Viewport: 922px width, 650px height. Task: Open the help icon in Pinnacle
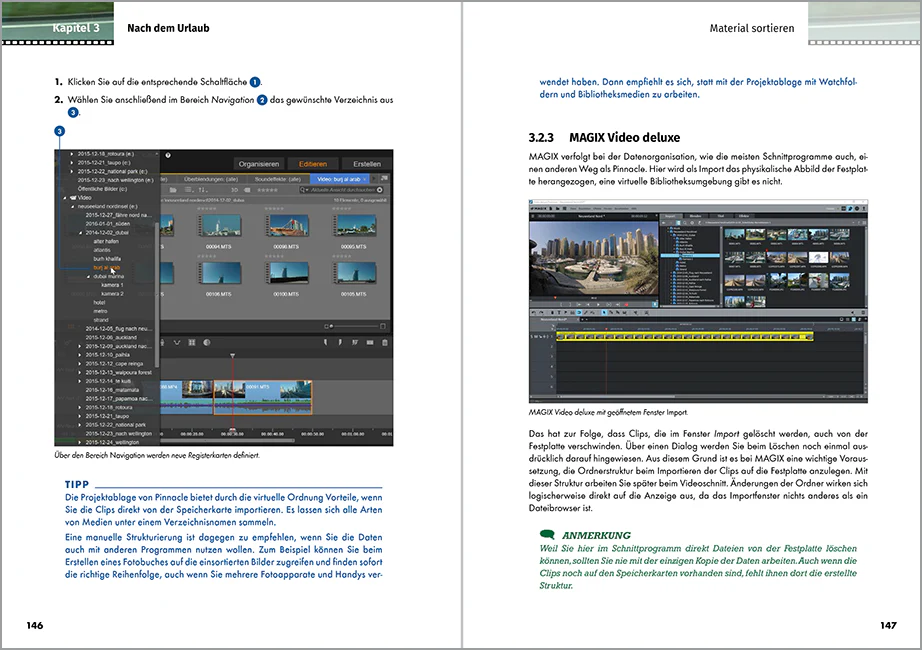(x=168, y=155)
